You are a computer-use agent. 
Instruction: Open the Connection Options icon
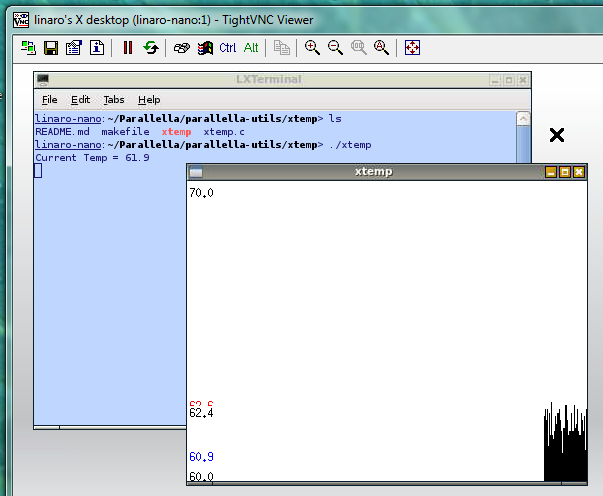[x=74, y=47]
